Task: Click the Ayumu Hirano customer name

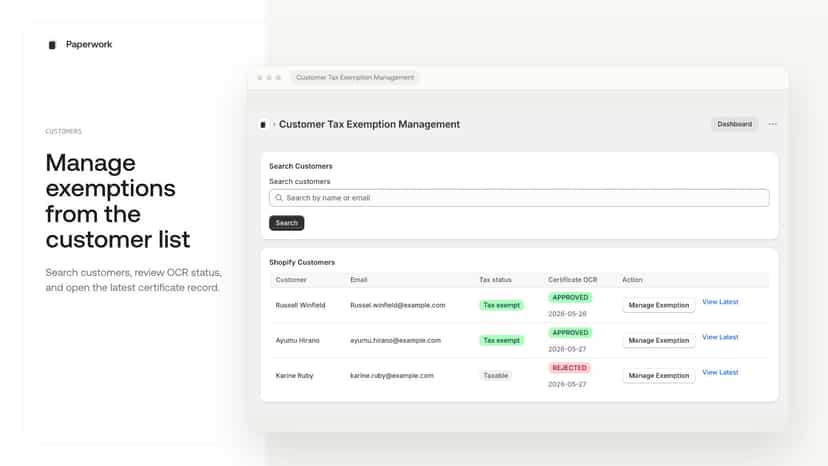Action: 297,341
